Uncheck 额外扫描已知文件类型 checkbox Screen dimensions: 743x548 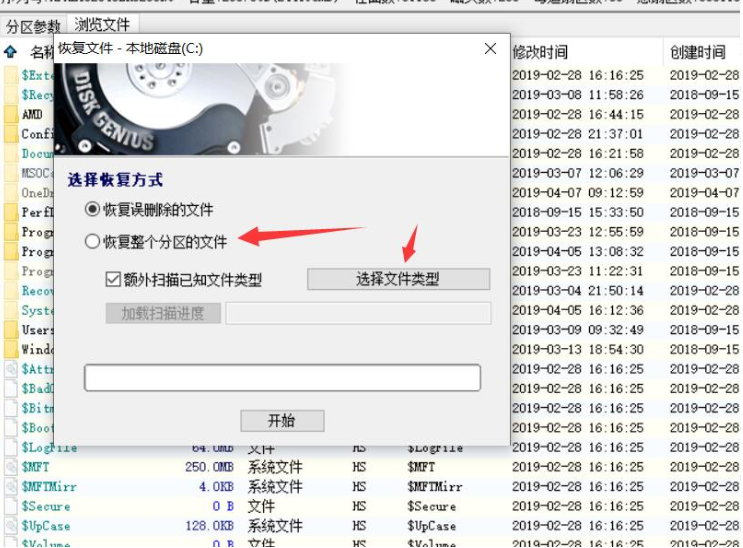point(113,279)
